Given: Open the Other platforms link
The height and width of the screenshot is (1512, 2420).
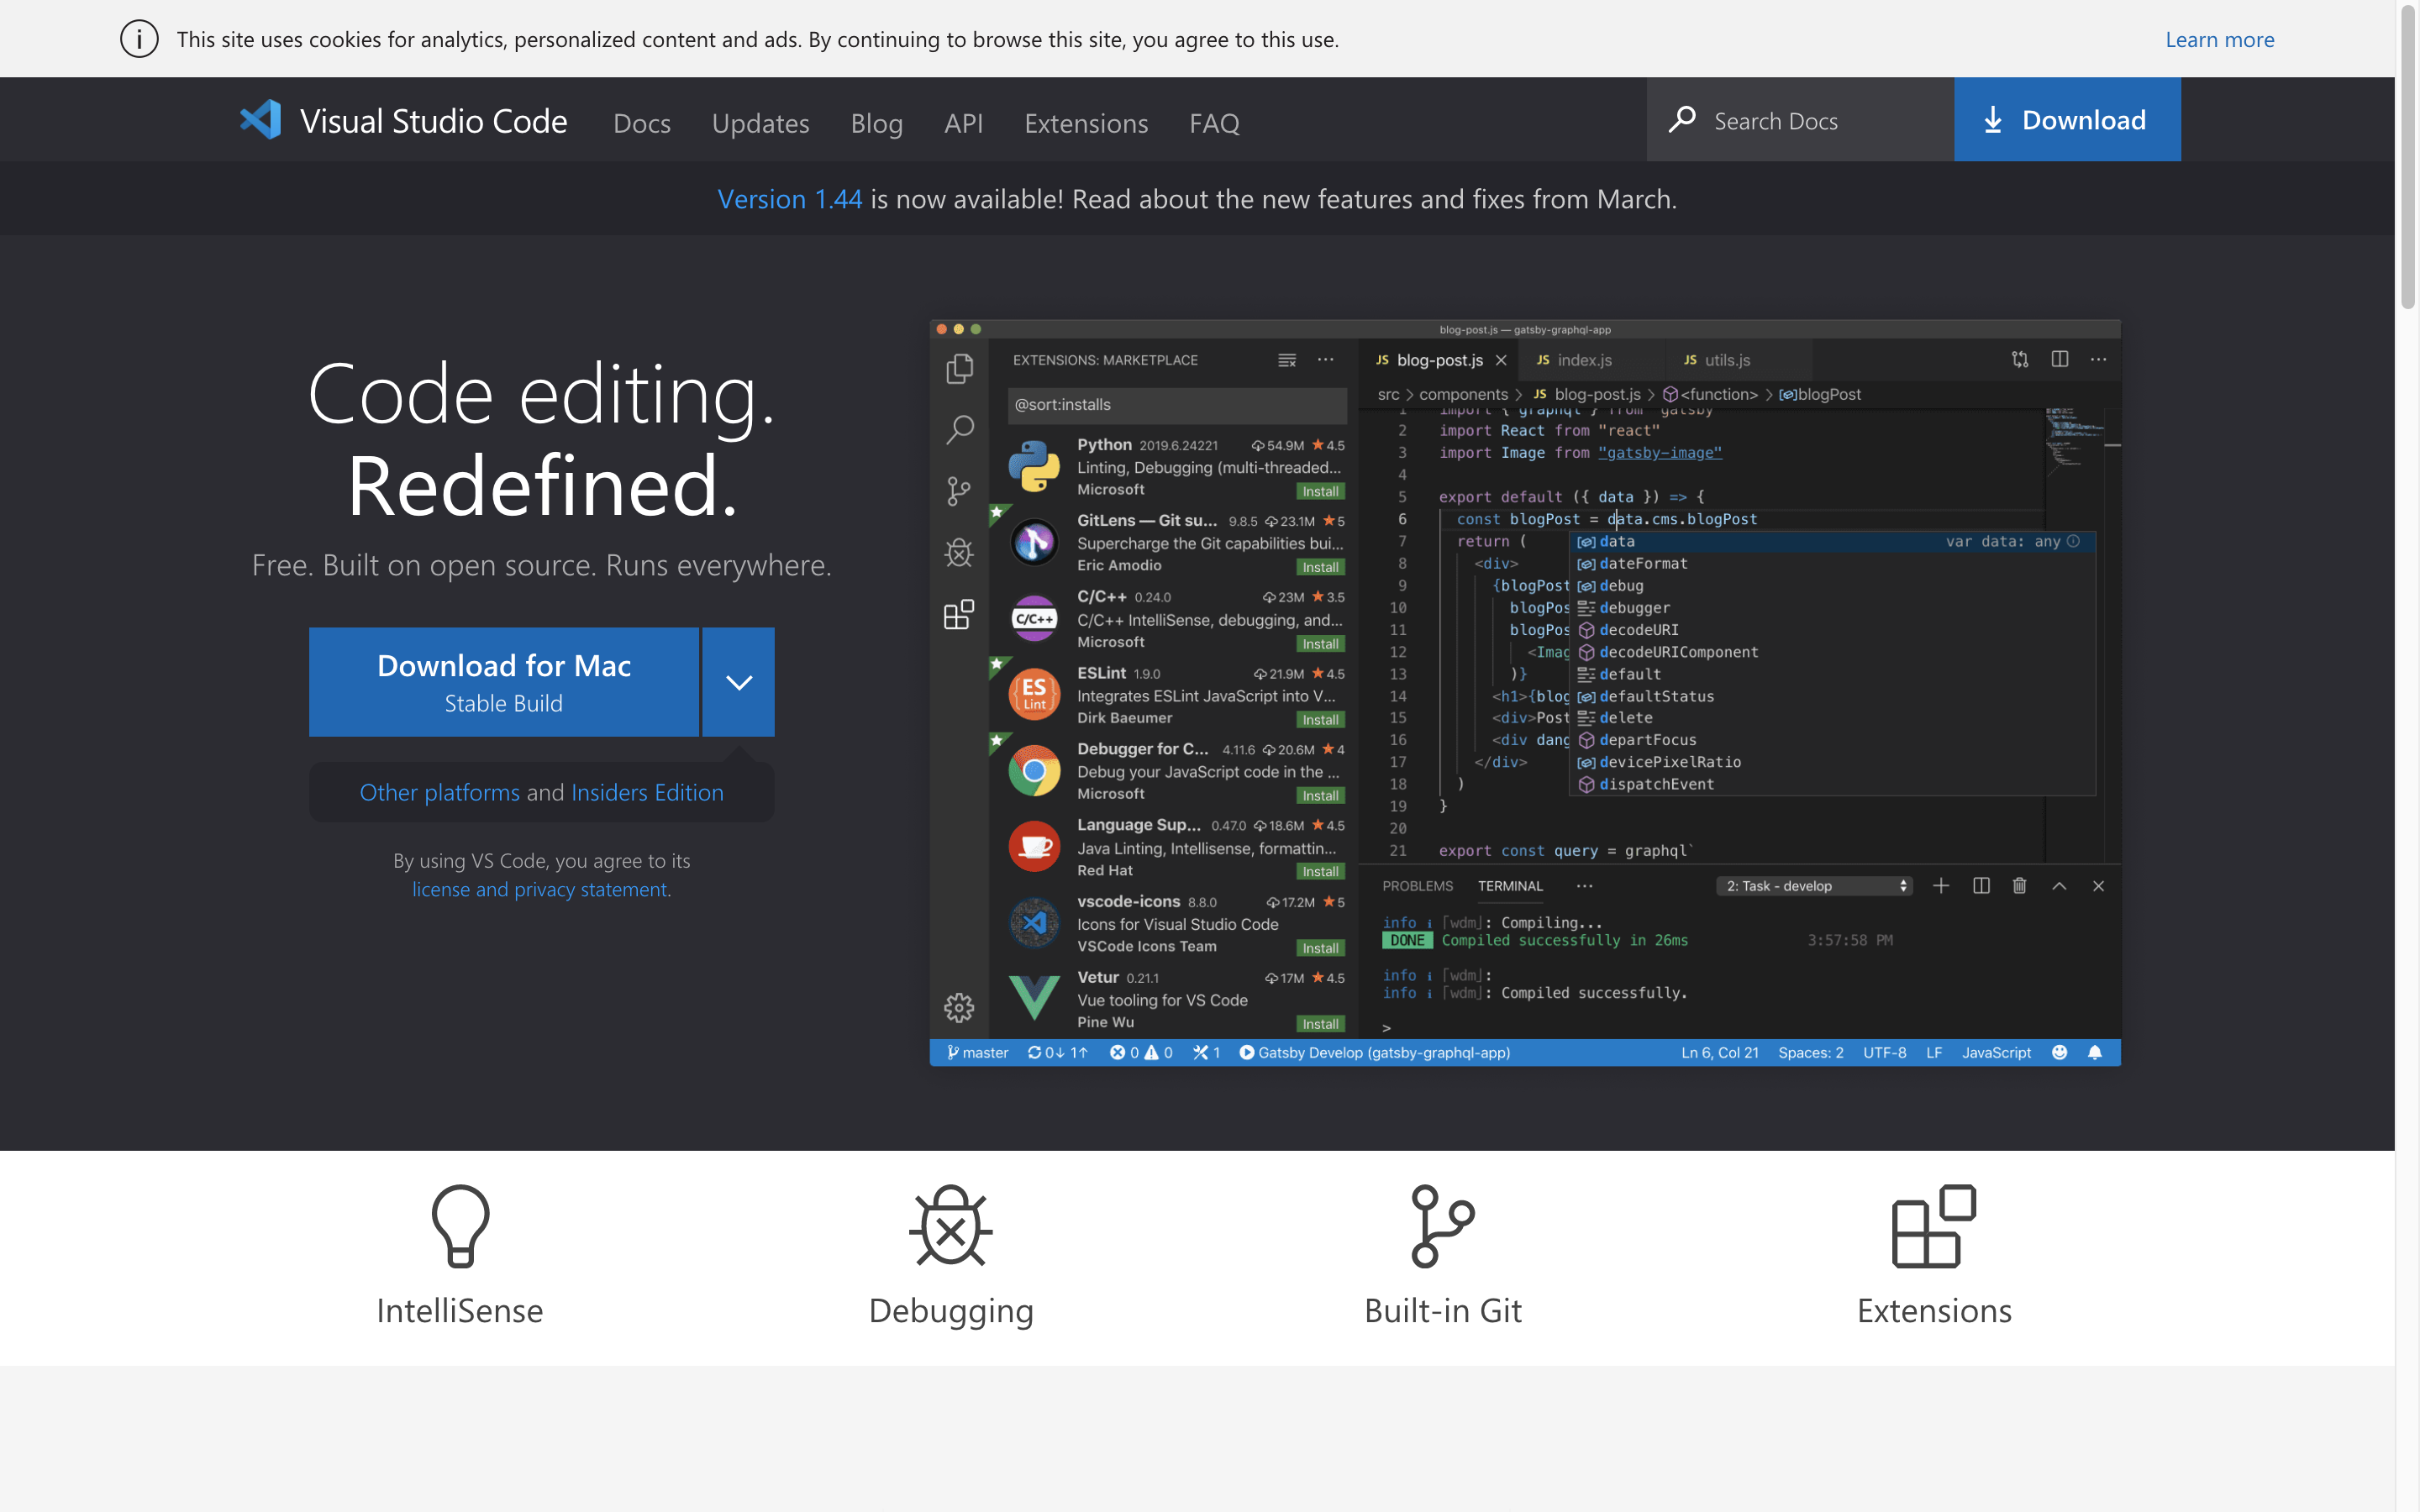Looking at the screenshot, I should click(439, 792).
